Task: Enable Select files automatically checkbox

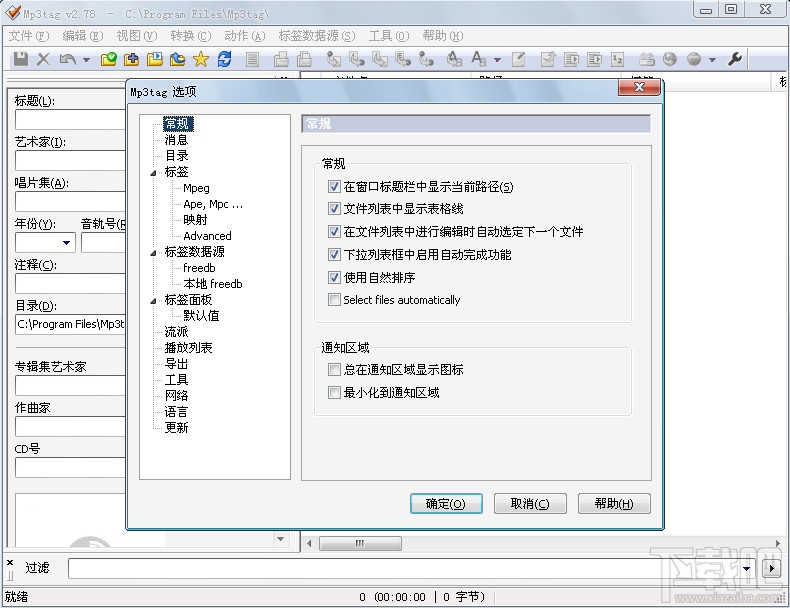Action: click(334, 300)
